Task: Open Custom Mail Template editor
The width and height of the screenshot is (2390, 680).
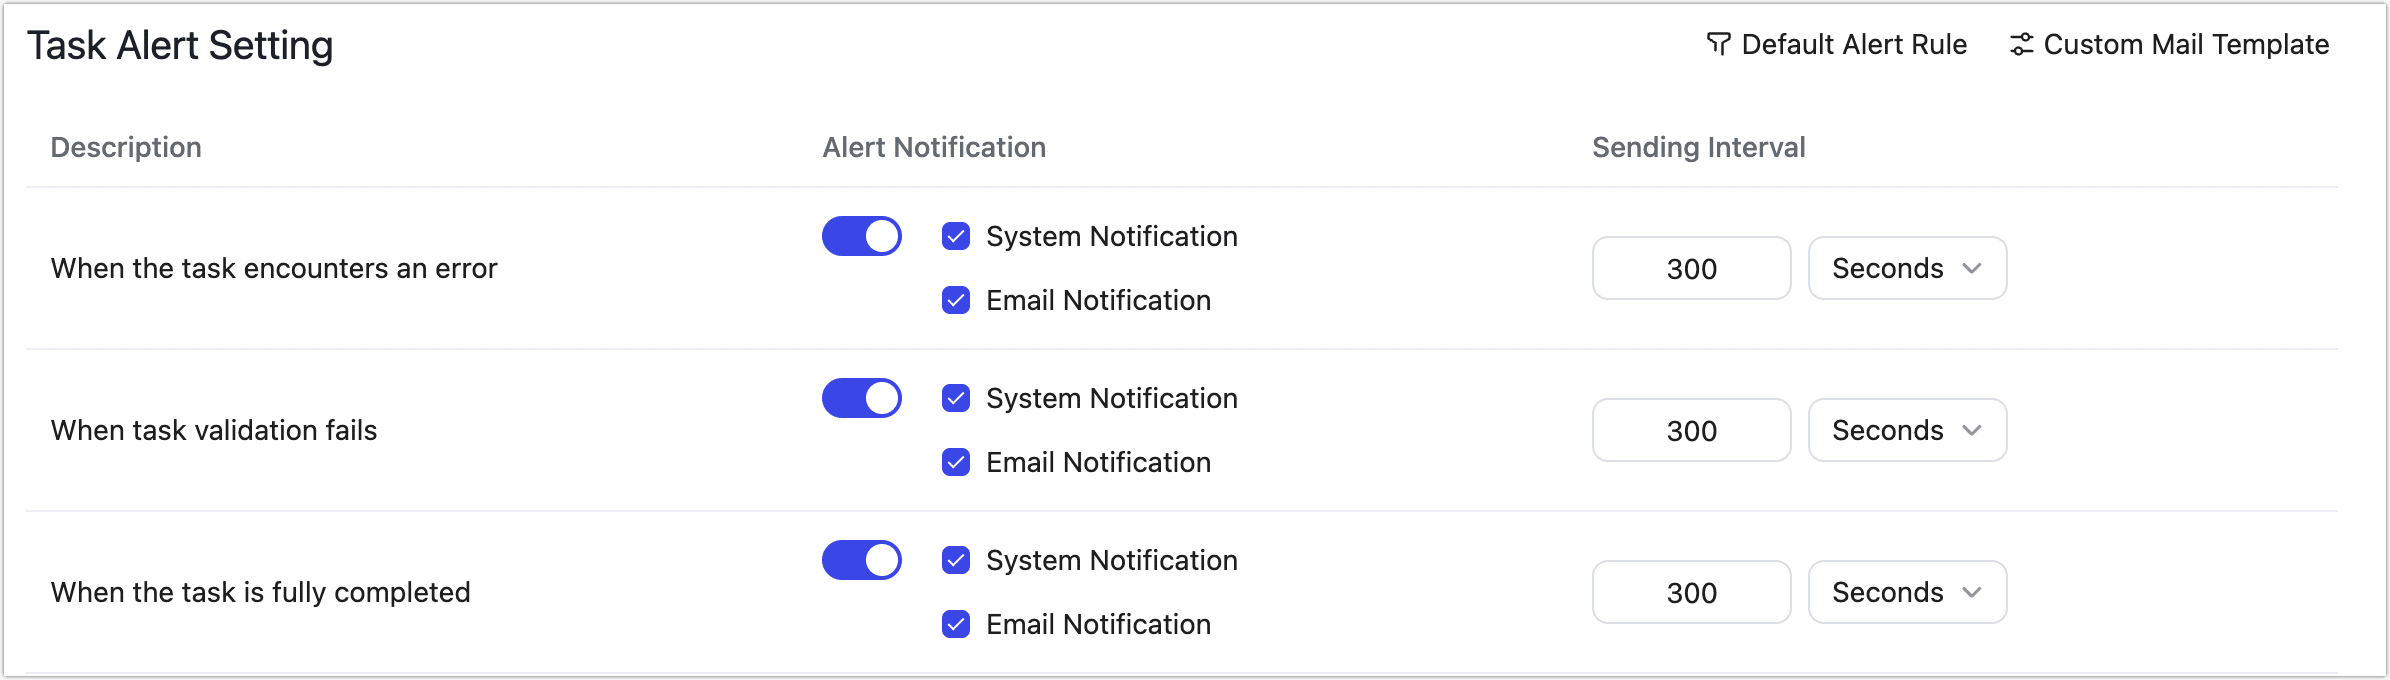Action: tap(2185, 45)
